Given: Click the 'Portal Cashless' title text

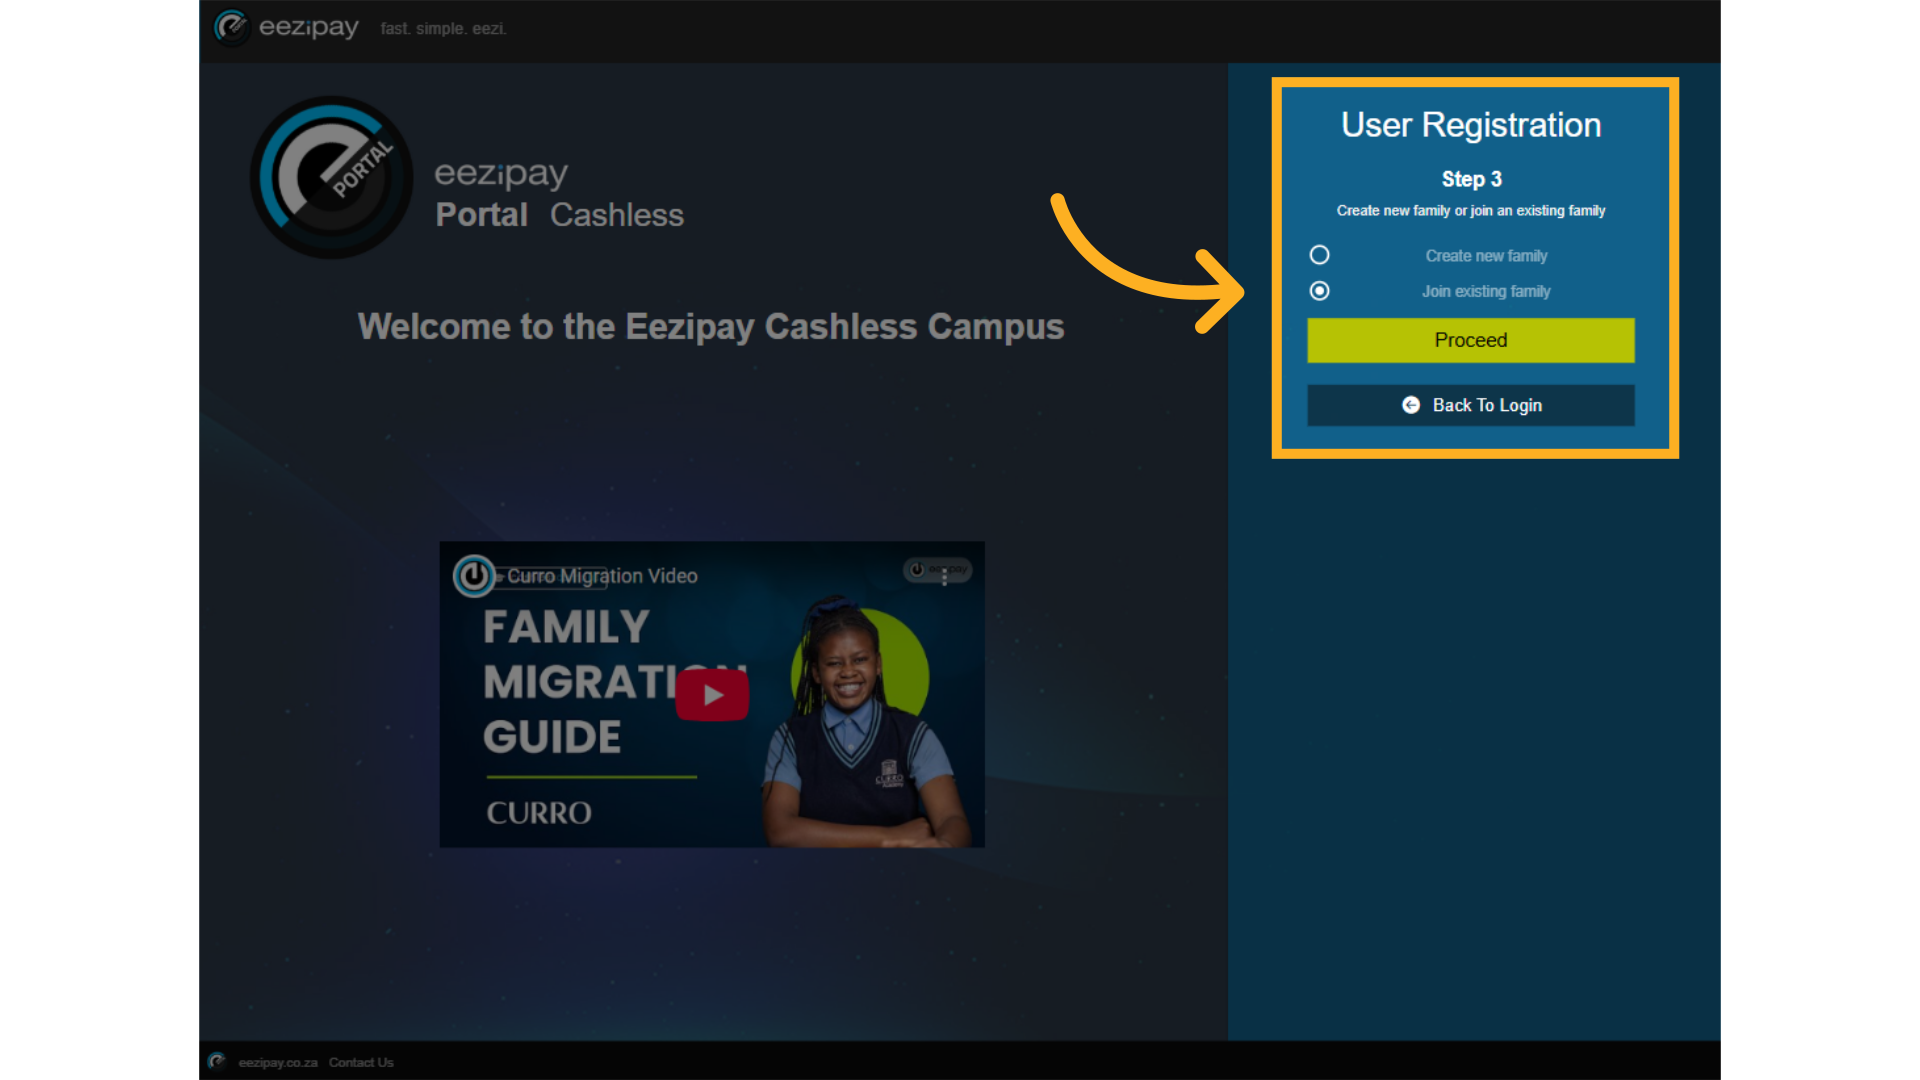Looking at the screenshot, I should click(x=560, y=215).
